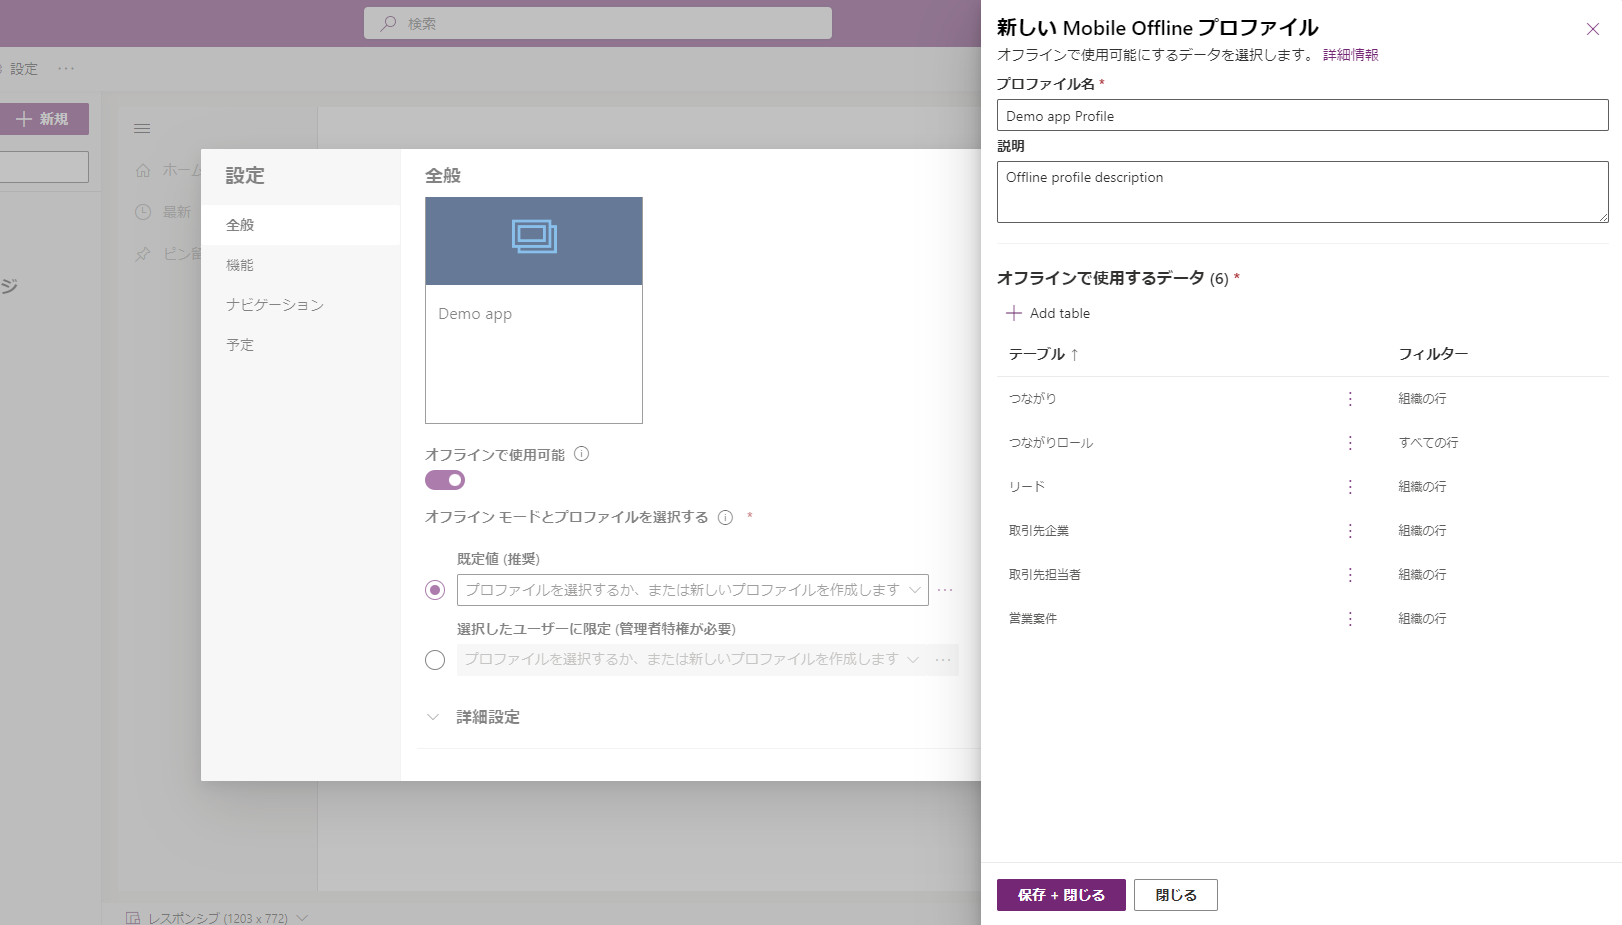Click the 検索 search box
The height and width of the screenshot is (925, 1622).
pos(598,23)
